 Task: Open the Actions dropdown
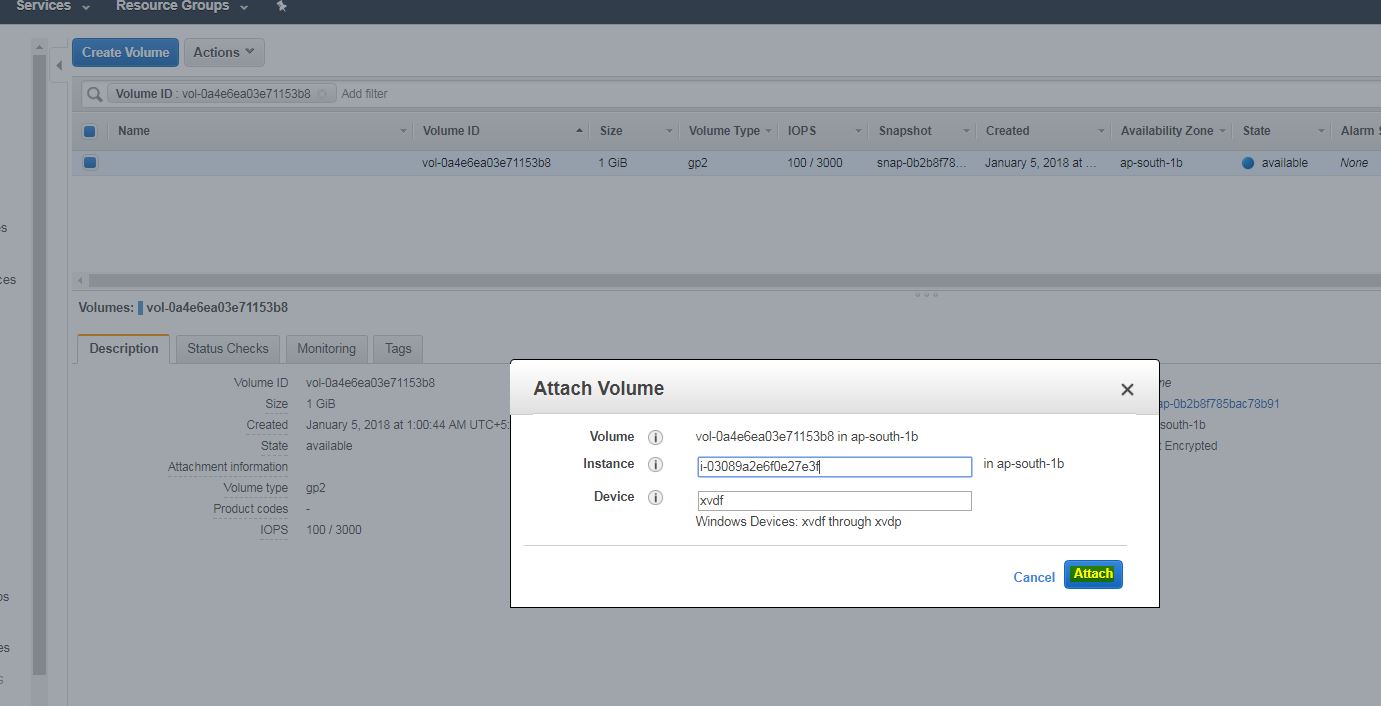(224, 53)
